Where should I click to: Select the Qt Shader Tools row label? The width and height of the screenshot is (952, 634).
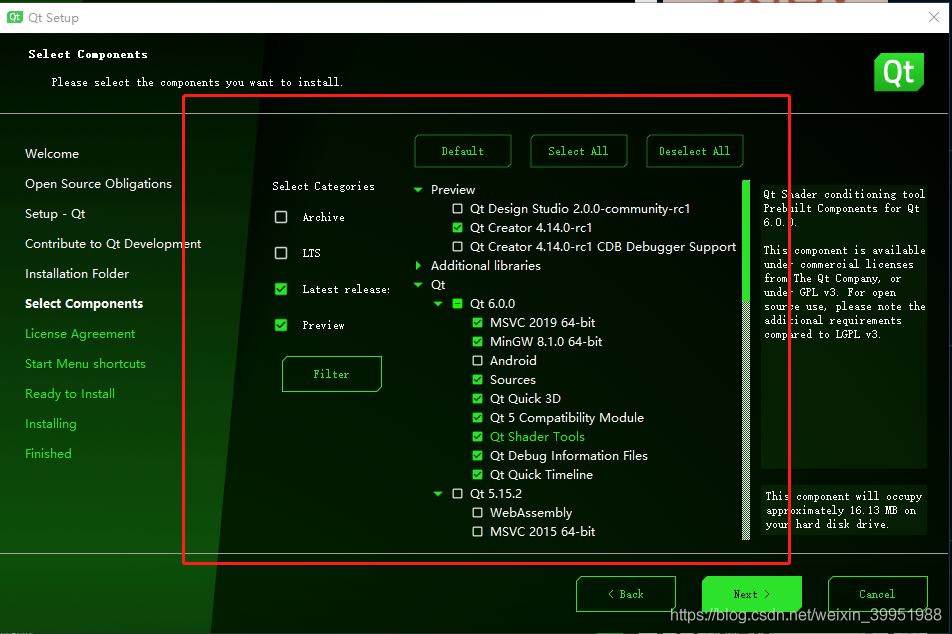pyautogui.click(x=537, y=437)
